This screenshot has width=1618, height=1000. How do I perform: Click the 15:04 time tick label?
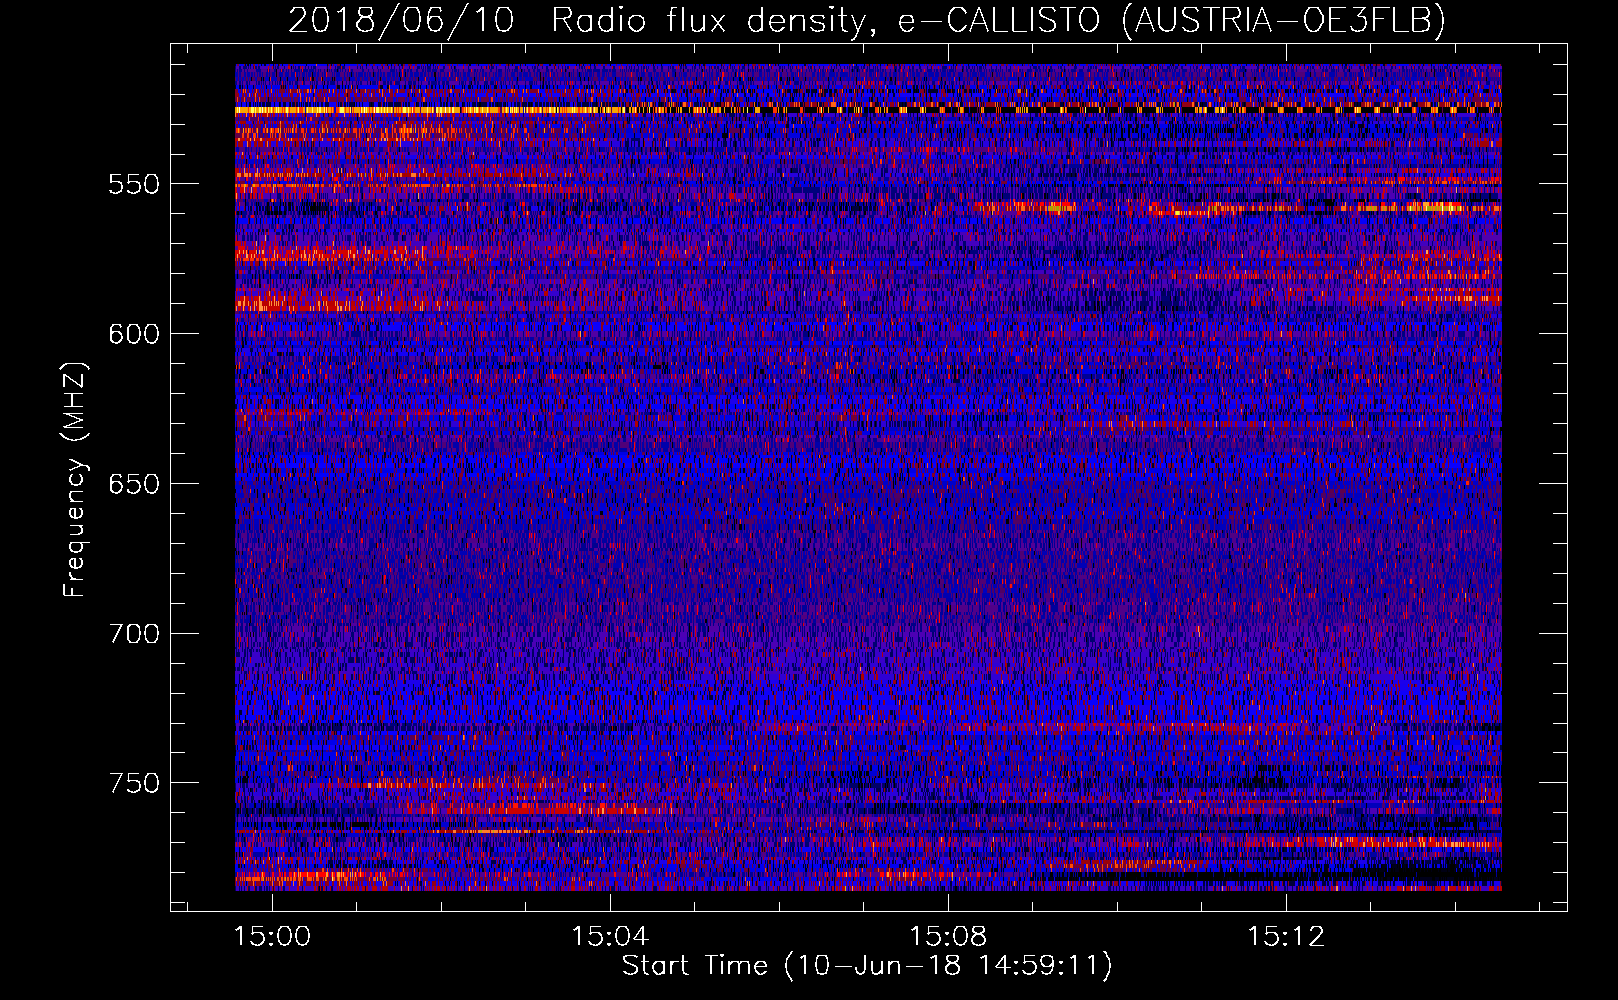pos(610,937)
